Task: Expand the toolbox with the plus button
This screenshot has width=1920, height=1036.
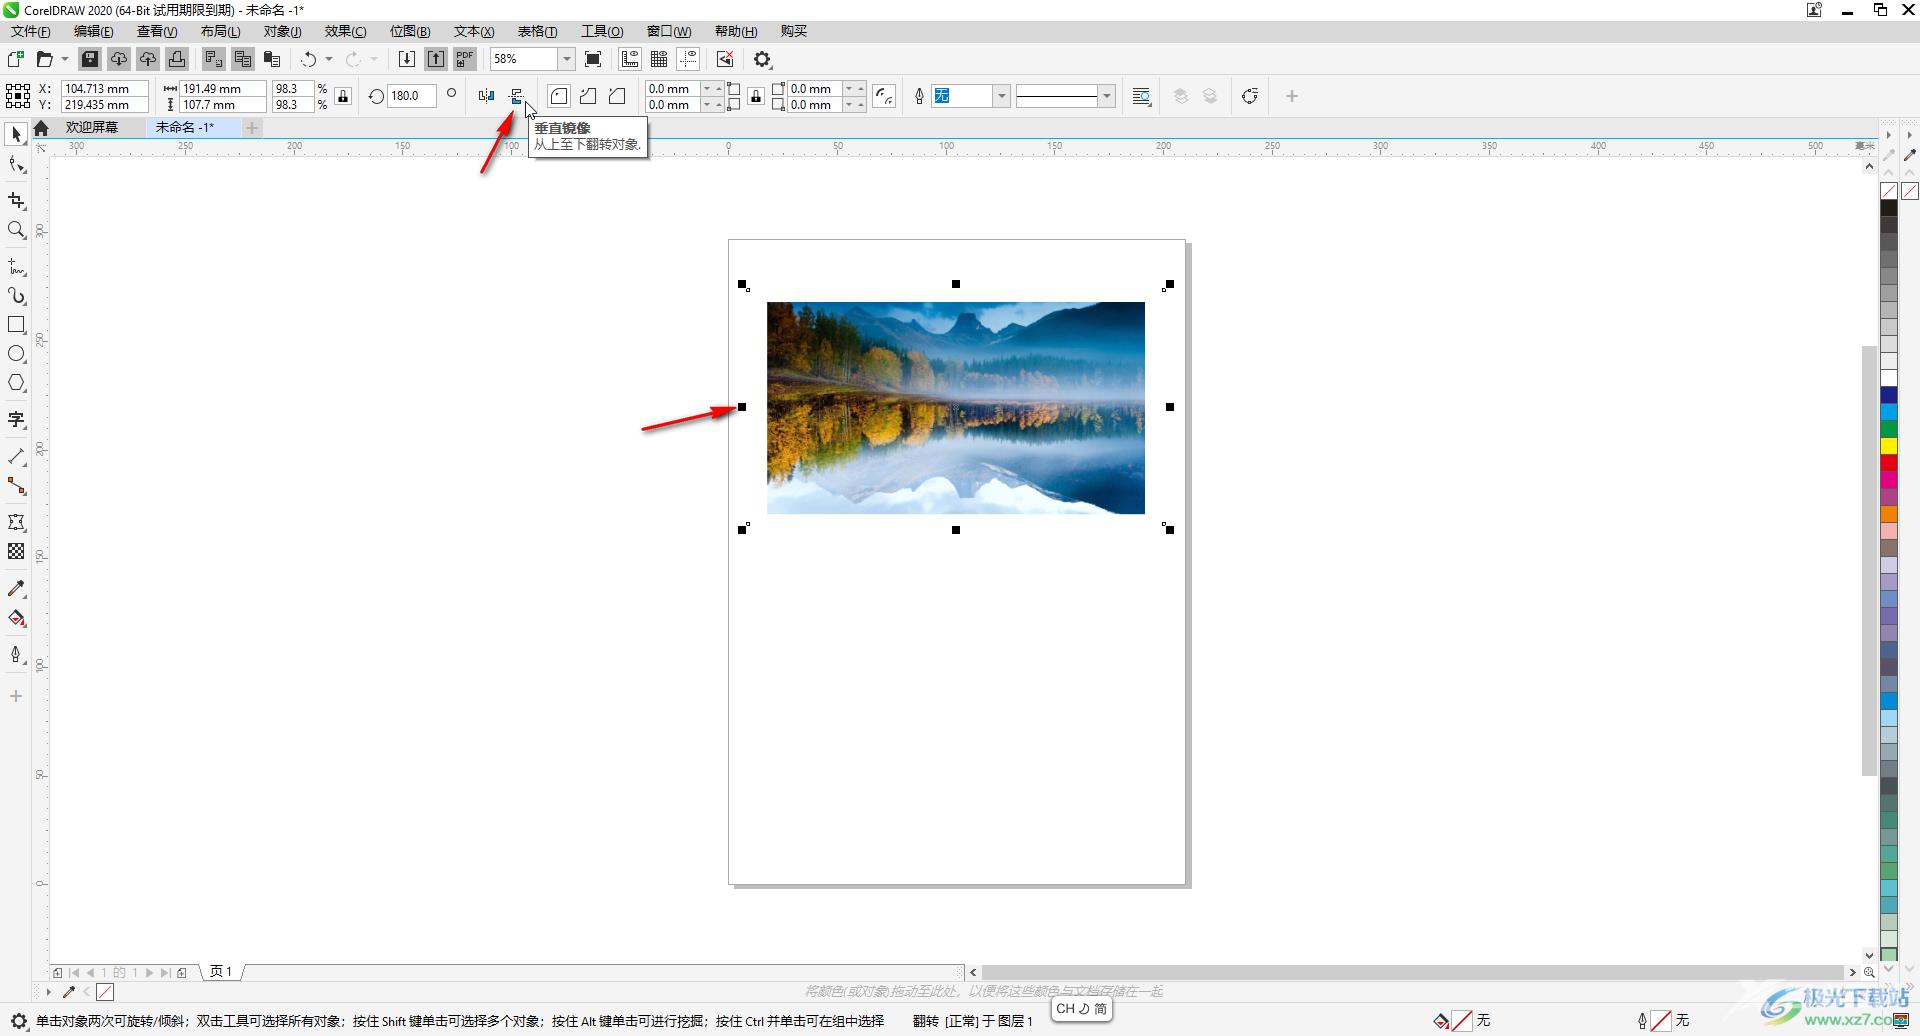Action: [x=16, y=696]
